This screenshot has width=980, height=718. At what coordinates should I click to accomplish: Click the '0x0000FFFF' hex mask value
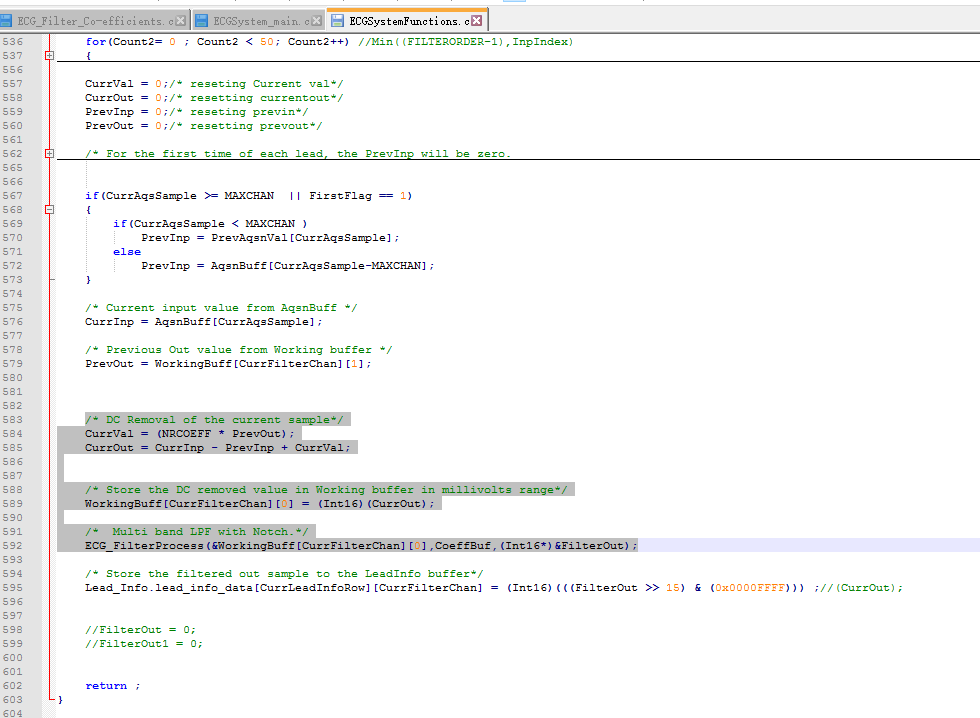pyautogui.click(x=749, y=588)
